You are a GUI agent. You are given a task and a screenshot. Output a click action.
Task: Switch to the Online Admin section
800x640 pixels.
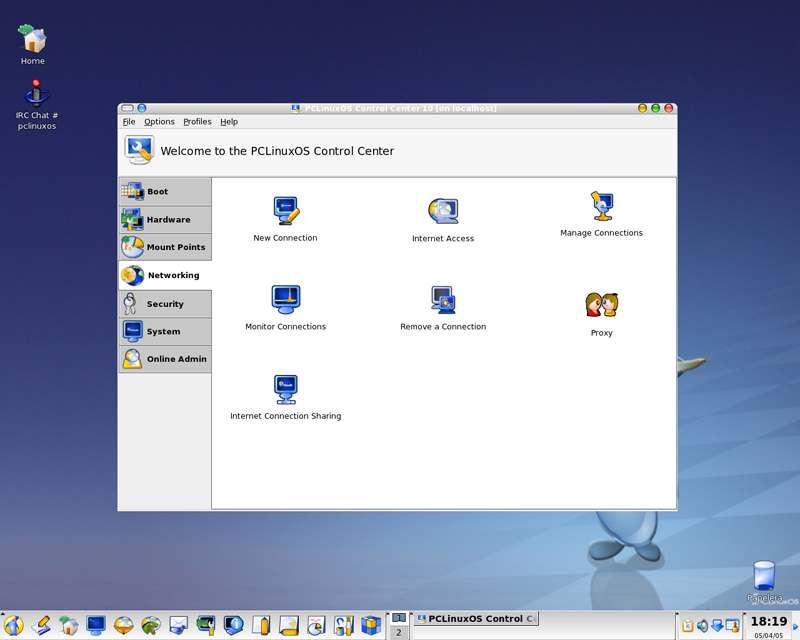[x=165, y=359]
